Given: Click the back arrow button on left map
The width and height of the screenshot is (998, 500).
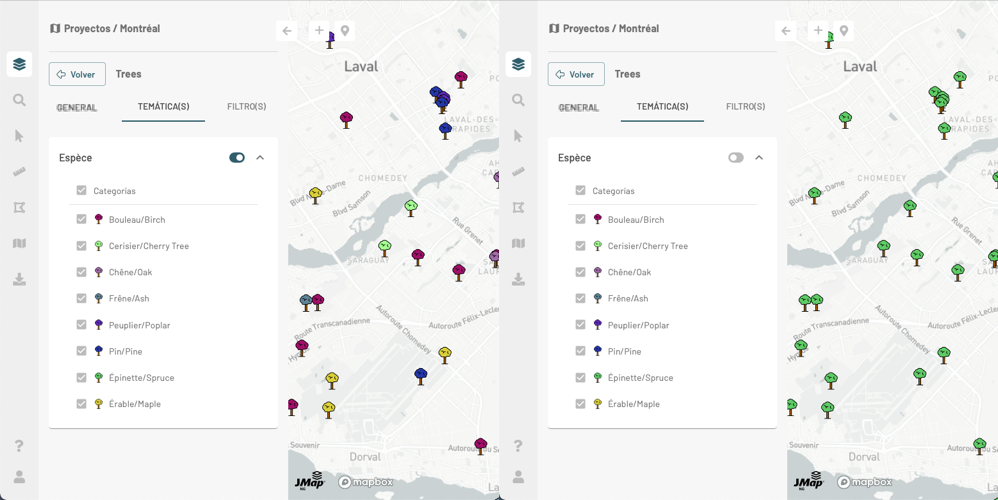Looking at the screenshot, I should tap(287, 31).
